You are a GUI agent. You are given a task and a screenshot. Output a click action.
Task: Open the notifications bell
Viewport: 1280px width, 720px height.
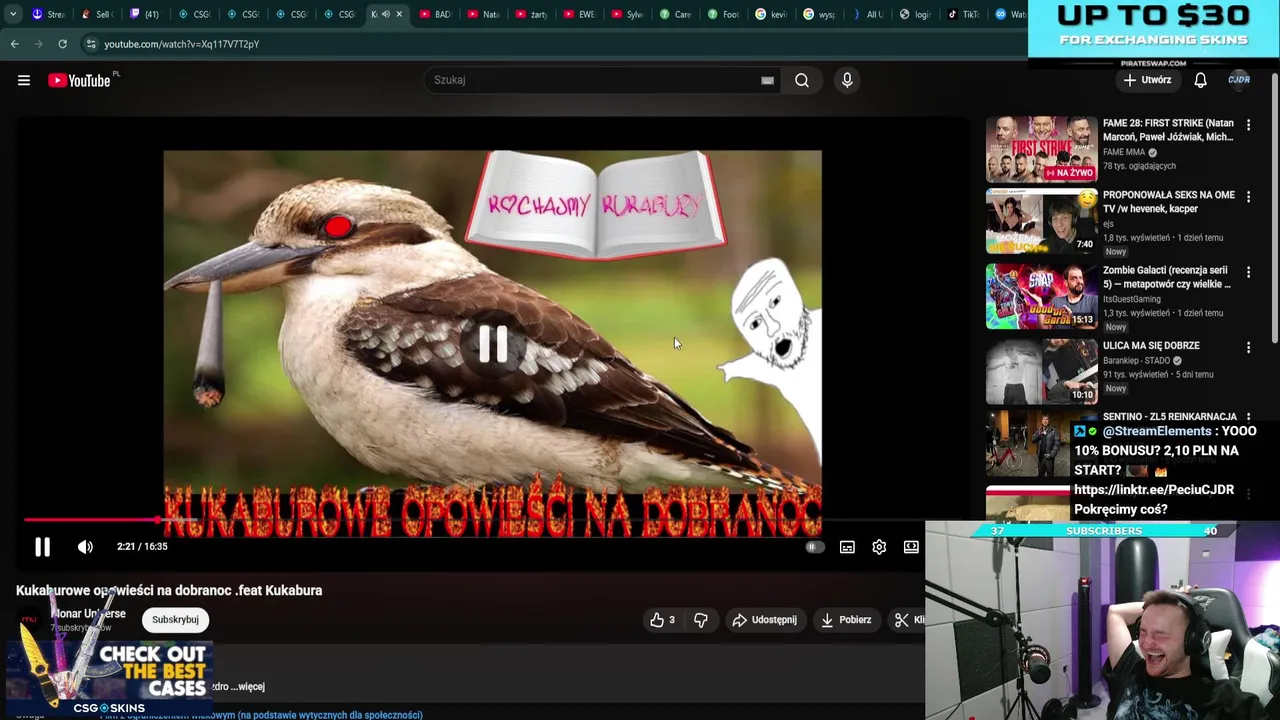[x=1200, y=80]
